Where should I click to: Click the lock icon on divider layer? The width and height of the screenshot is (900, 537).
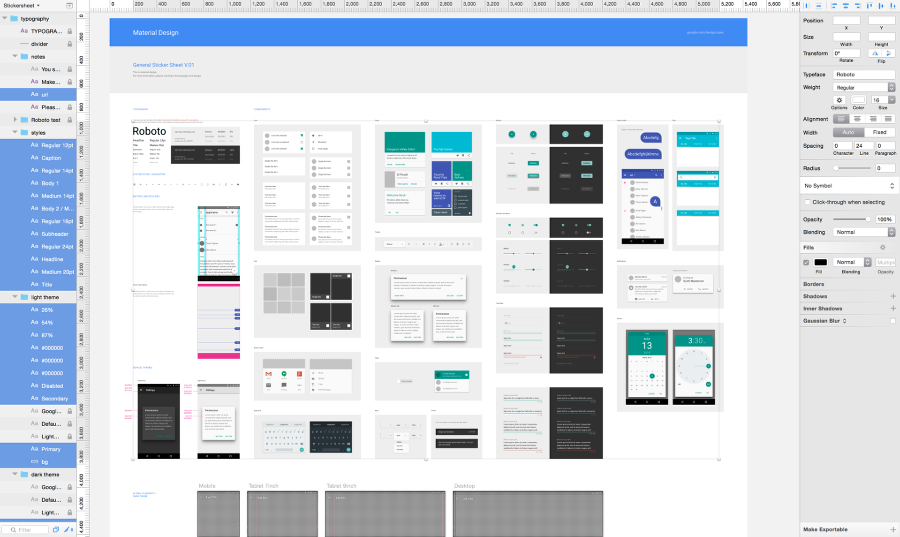coord(69,44)
